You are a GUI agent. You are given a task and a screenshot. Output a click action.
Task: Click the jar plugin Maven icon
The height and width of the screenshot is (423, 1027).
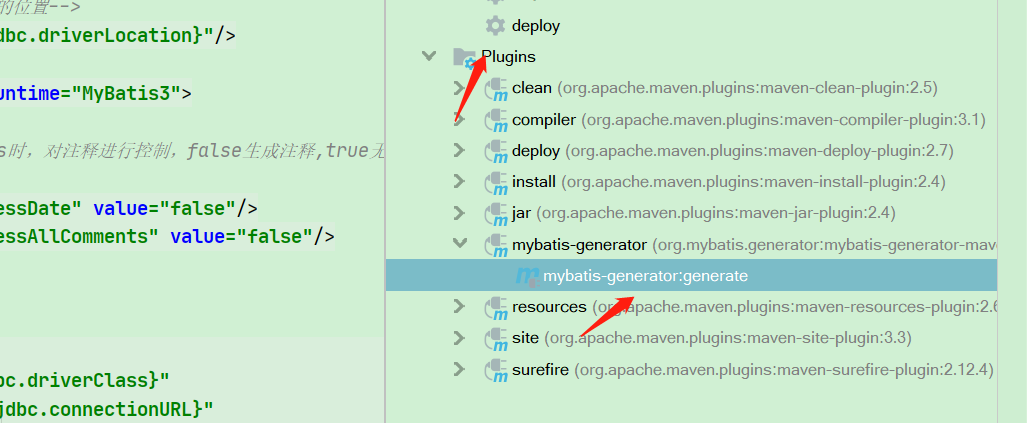(496, 214)
